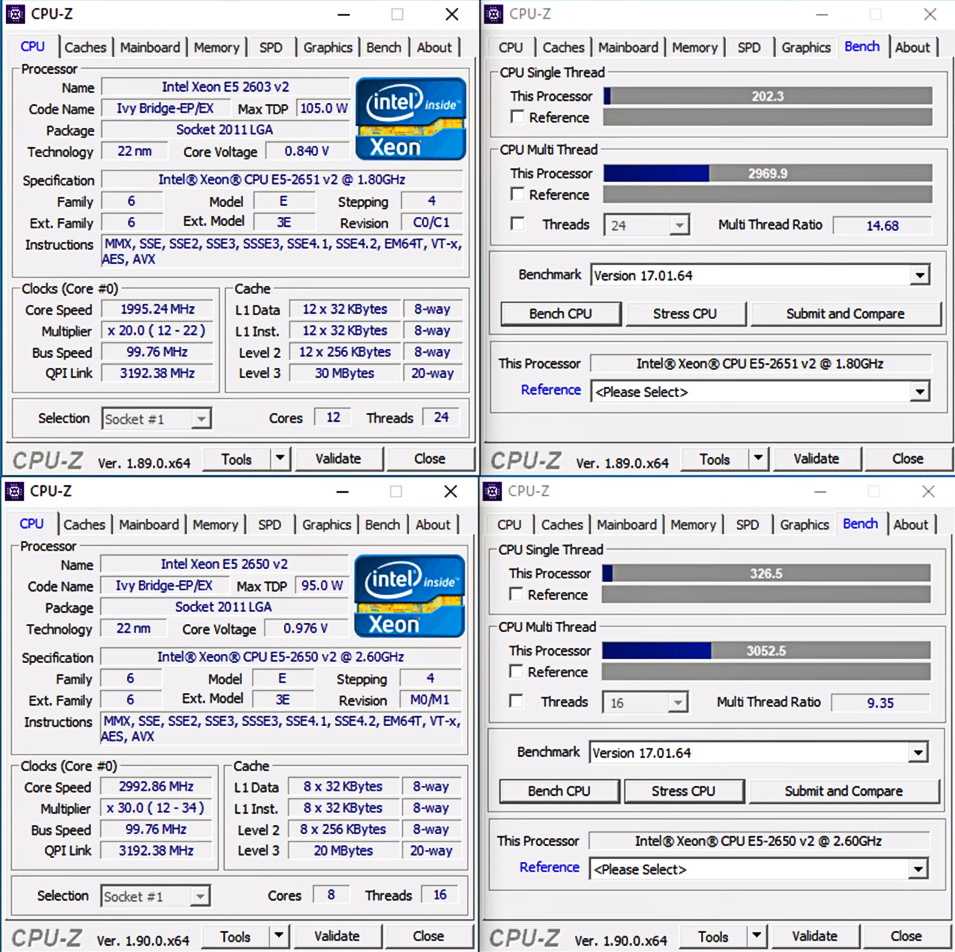955x952 pixels.
Task: Open Bench tab in Xeon E5 2603 v2 window
Action: point(384,48)
